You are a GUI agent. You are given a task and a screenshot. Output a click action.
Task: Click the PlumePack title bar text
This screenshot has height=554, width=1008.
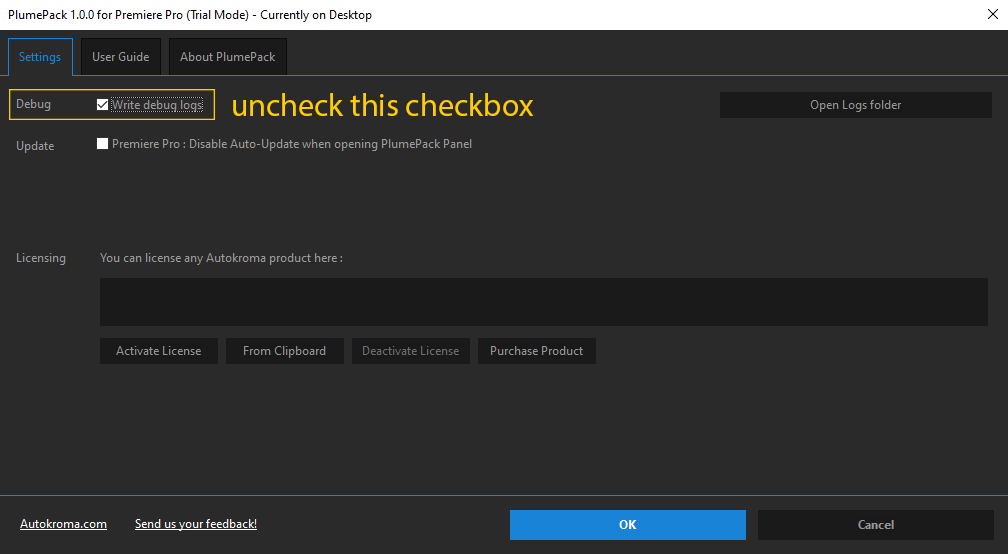click(x=190, y=15)
